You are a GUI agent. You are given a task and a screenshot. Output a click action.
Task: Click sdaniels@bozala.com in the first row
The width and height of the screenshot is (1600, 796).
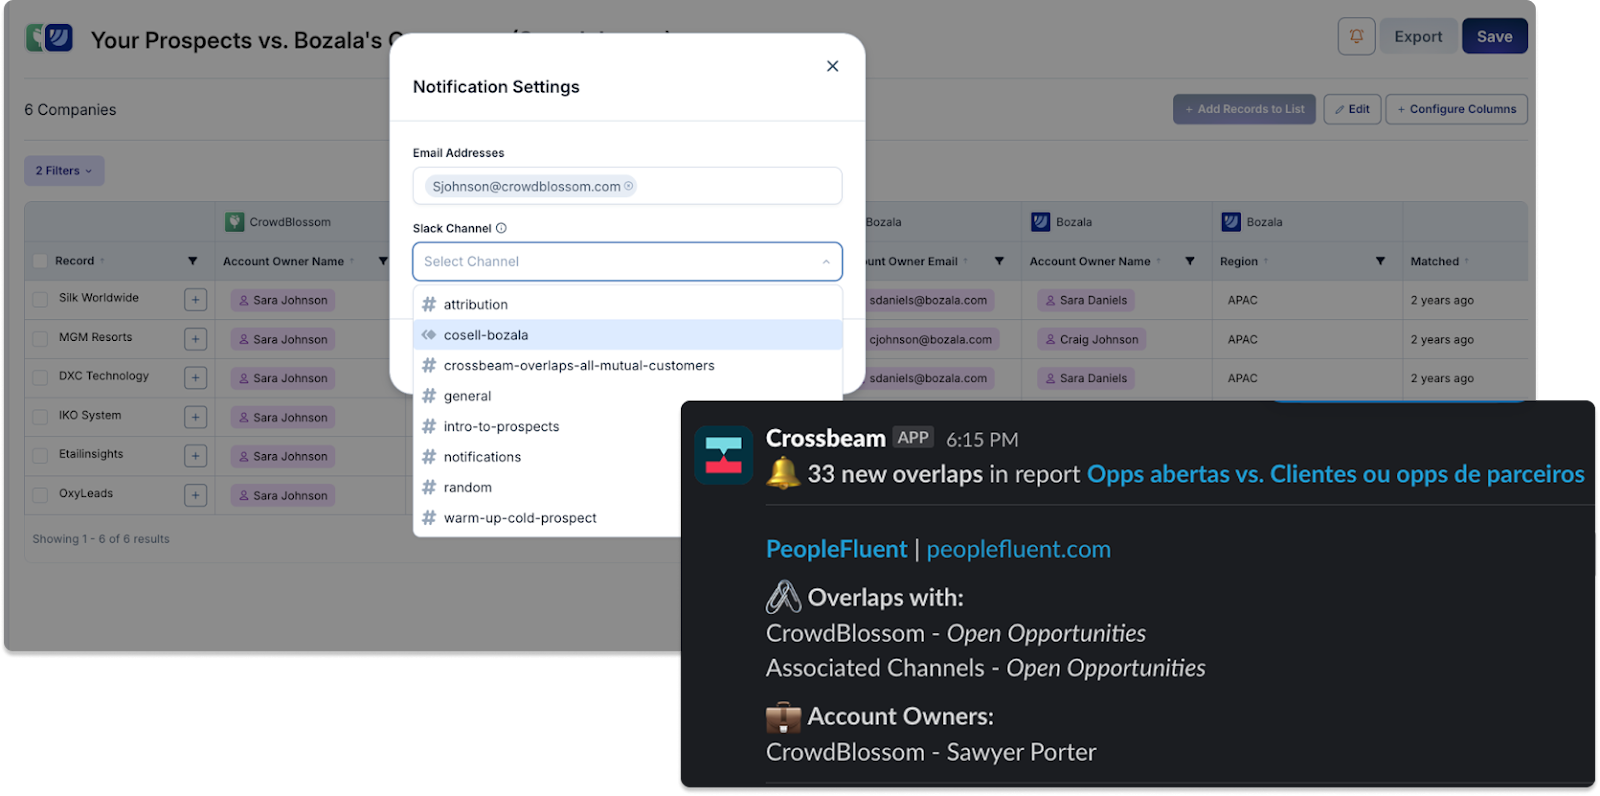[x=928, y=300]
